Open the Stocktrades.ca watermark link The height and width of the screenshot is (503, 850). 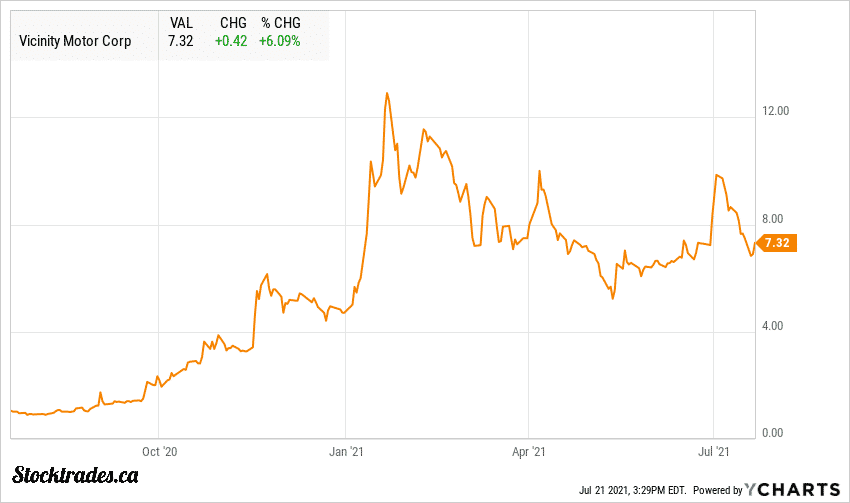(75, 474)
